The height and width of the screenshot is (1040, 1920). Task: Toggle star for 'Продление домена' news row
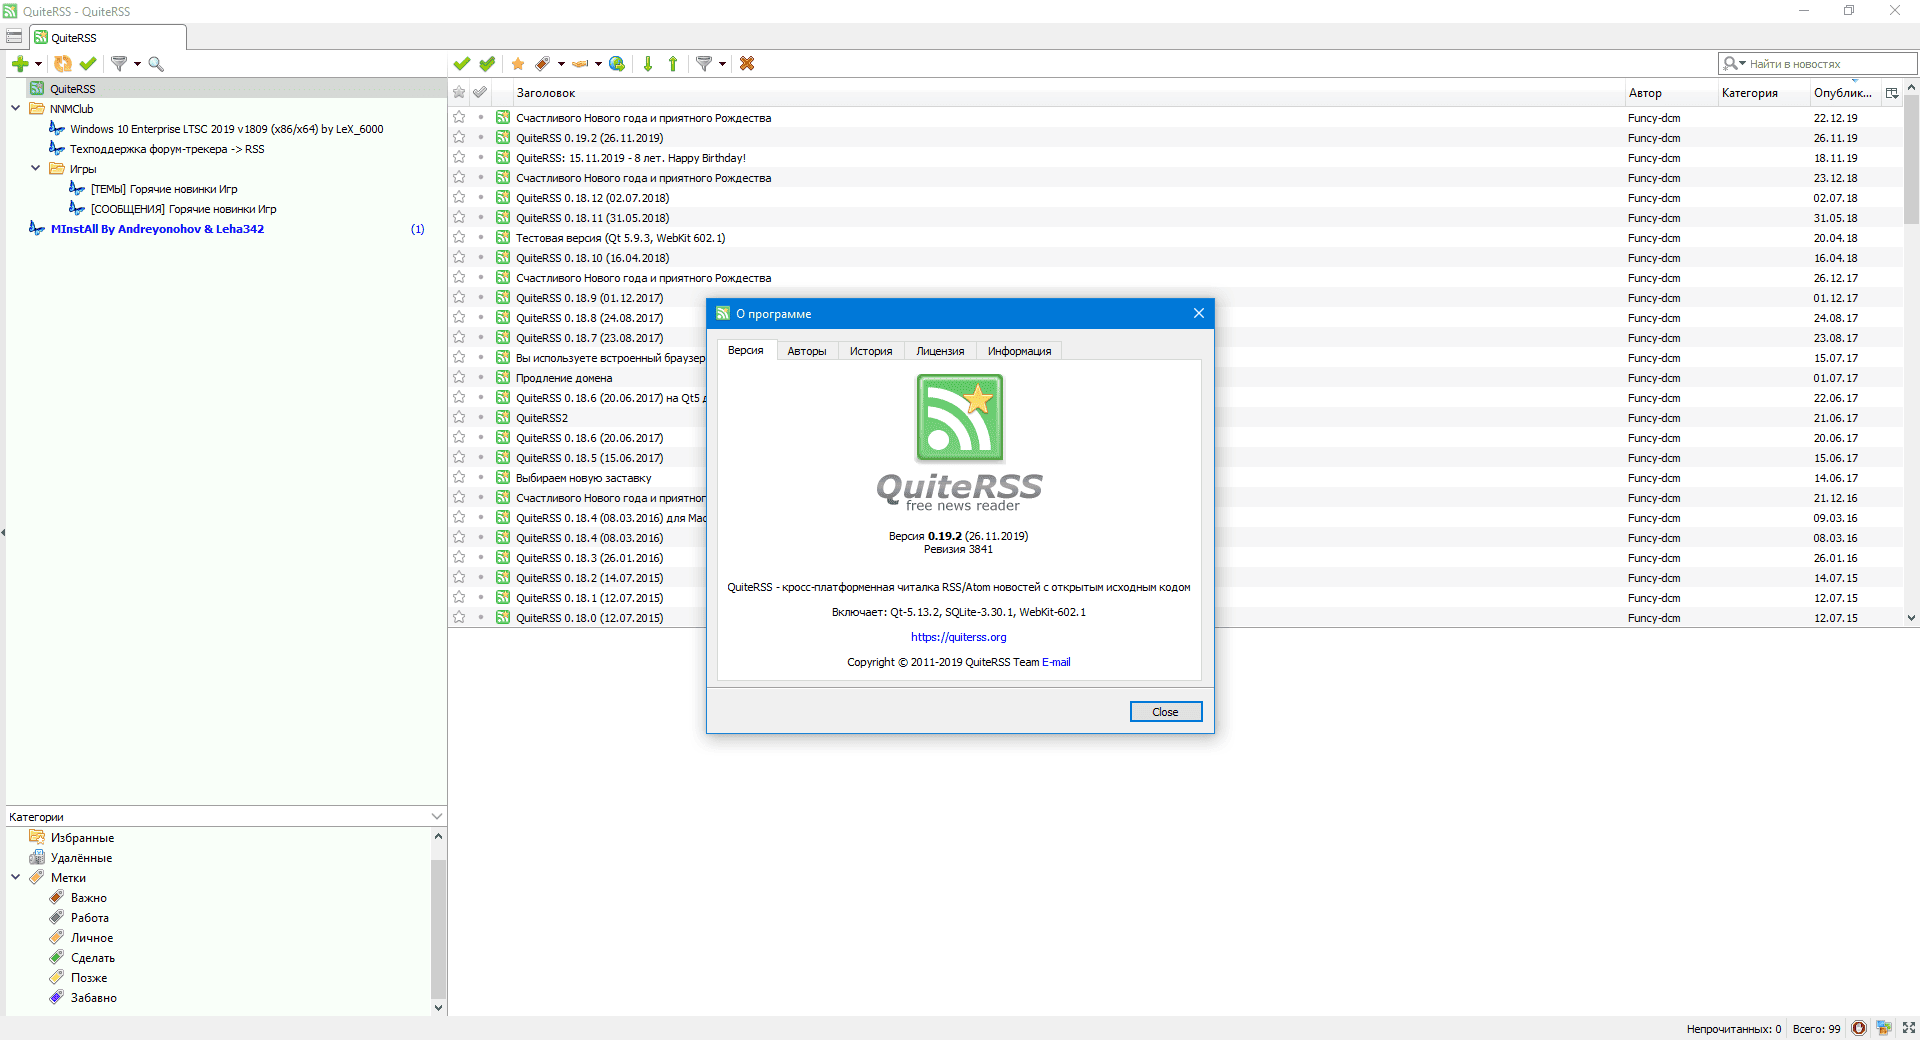pyautogui.click(x=459, y=378)
